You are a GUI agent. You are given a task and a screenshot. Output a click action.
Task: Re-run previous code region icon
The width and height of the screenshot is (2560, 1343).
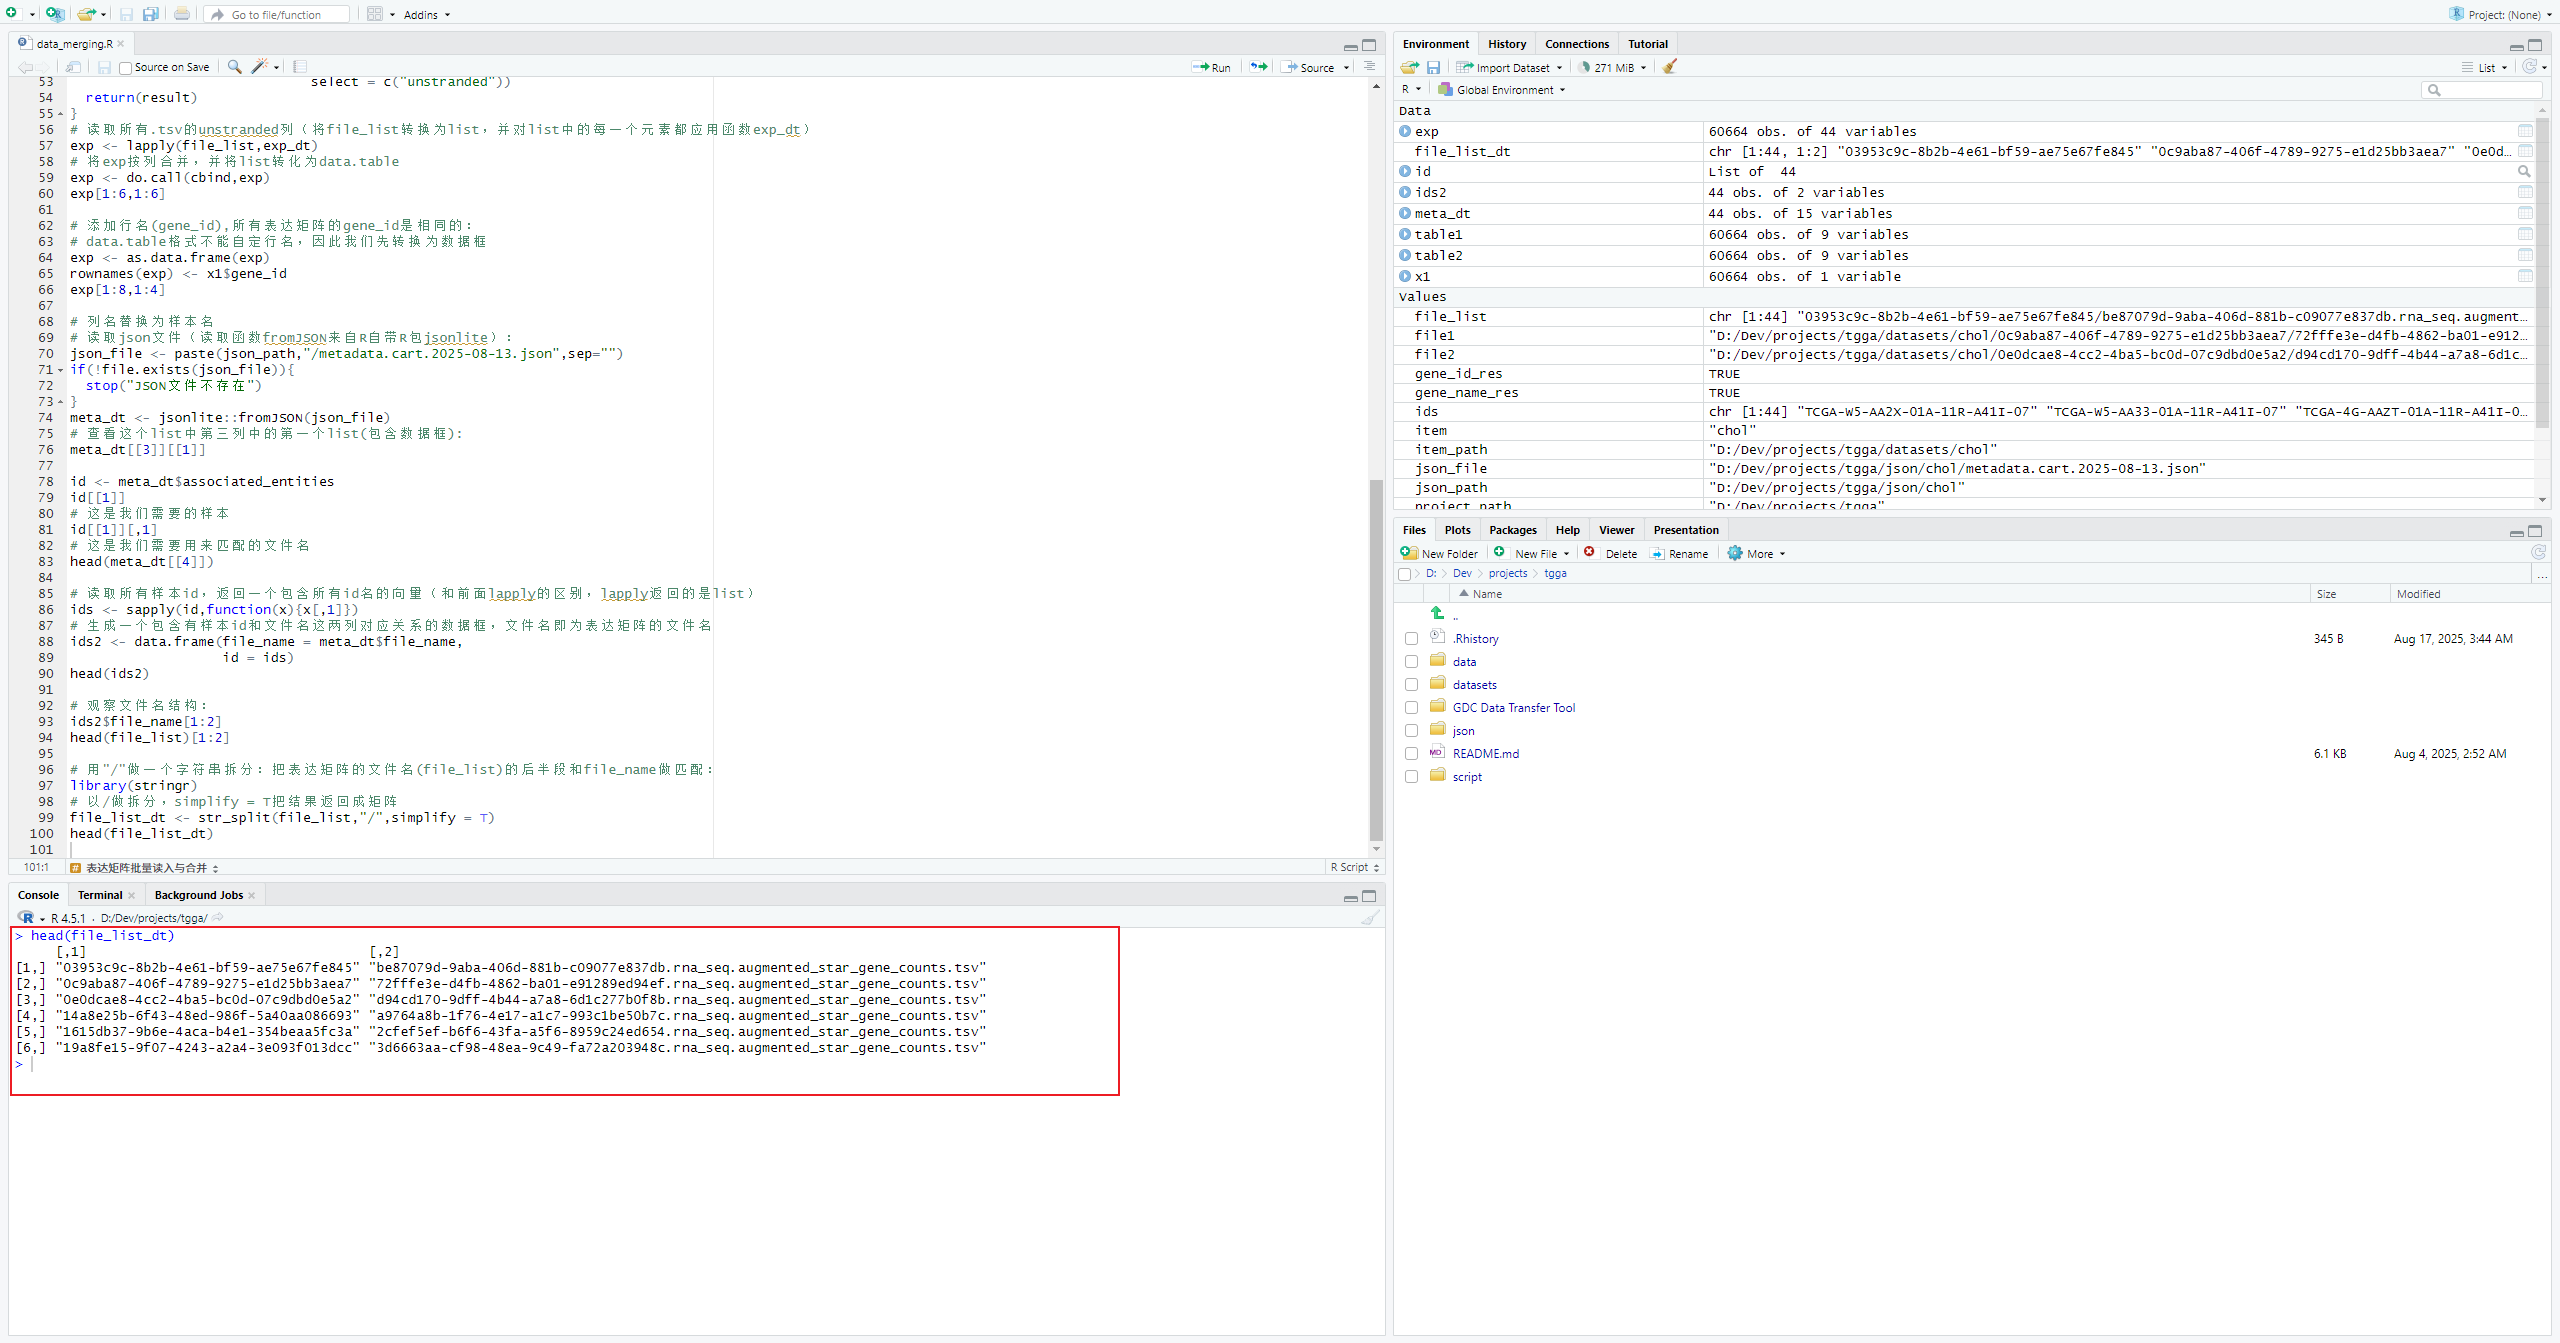(x=1259, y=67)
